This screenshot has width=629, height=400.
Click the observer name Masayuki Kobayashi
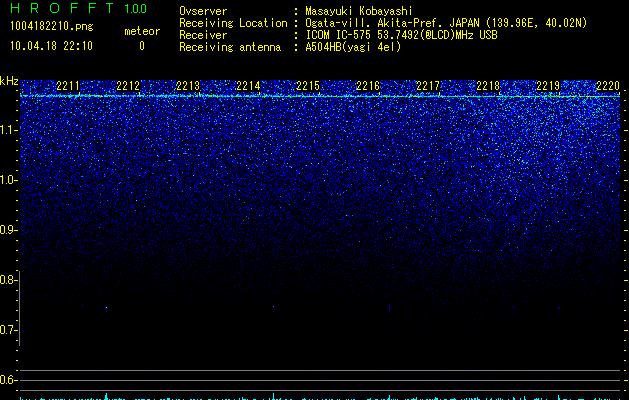(359, 11)
